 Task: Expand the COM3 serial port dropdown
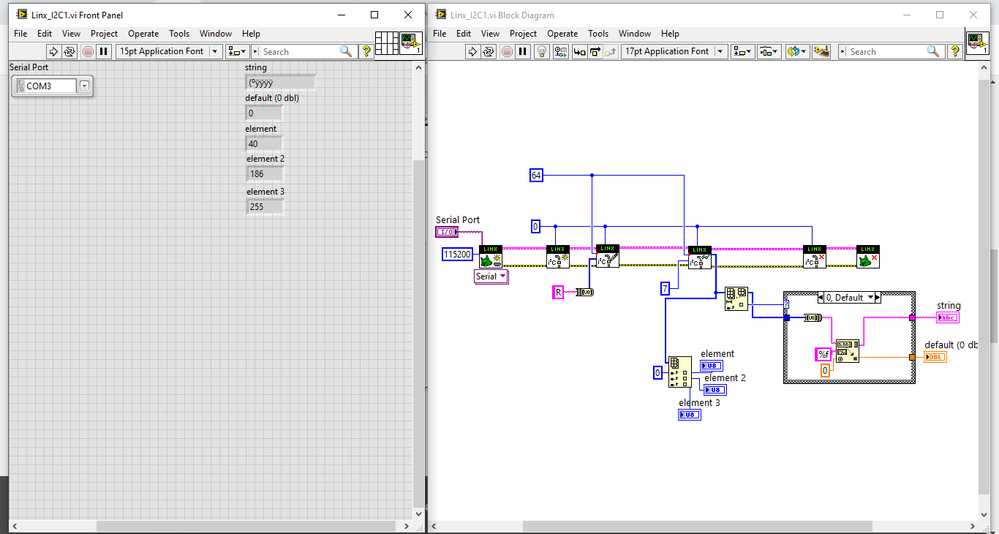[85, 86]
